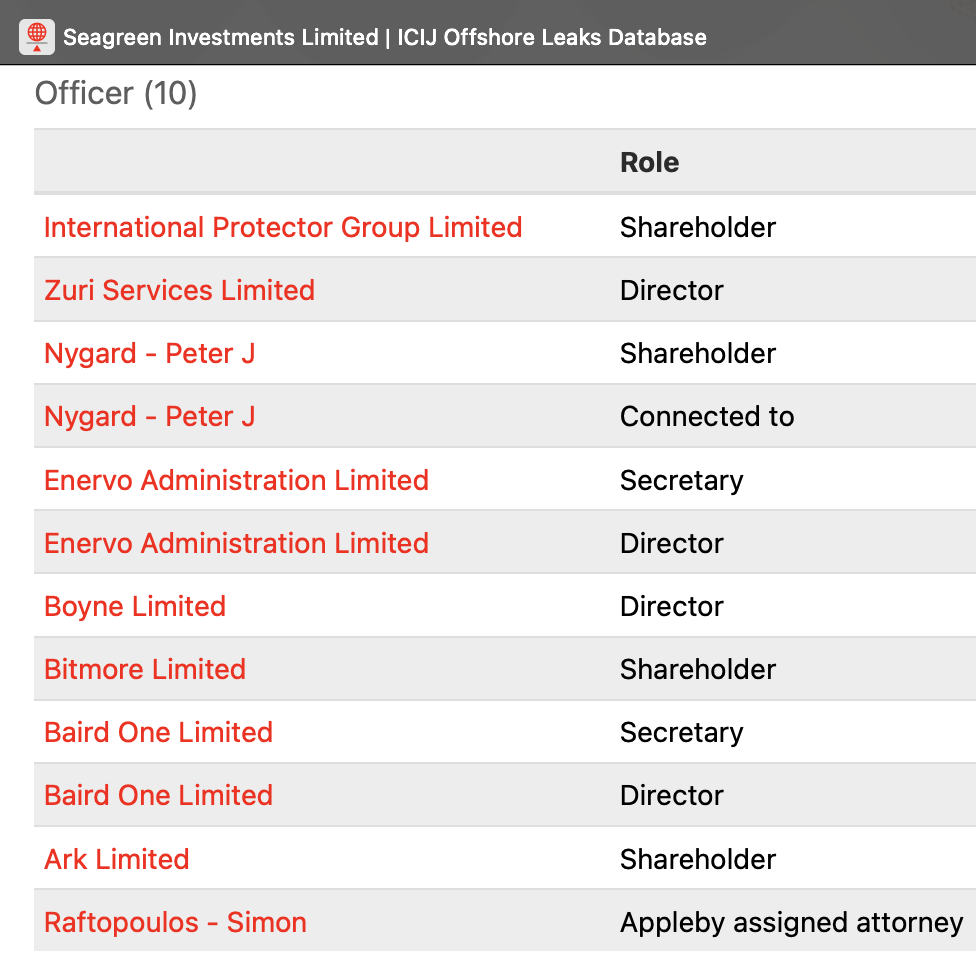976x968 pixels.
Task: Click the Connected to role cell
Action: click(x=707, y=416)
